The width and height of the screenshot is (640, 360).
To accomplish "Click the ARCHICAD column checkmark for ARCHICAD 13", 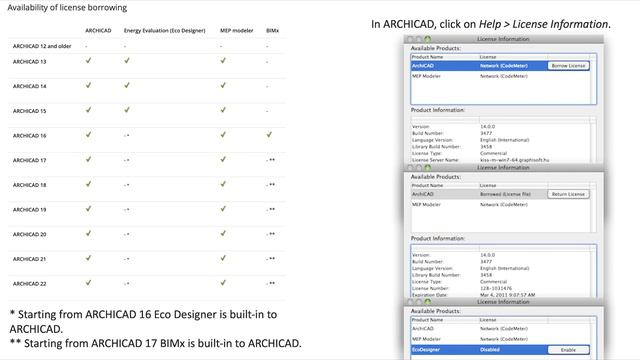I will coord(88,60).
